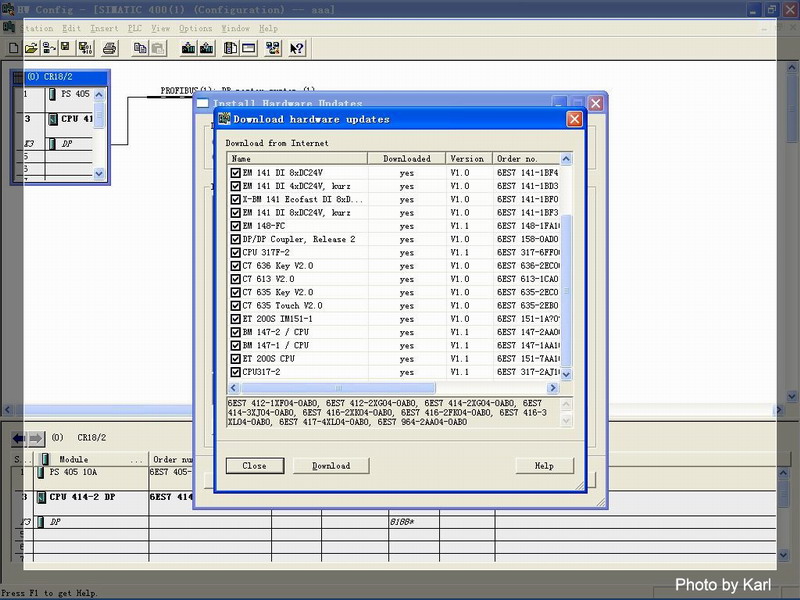800x600 pixels.
Task: Click the Copy toolbar icon
Action: click(140, 48)
